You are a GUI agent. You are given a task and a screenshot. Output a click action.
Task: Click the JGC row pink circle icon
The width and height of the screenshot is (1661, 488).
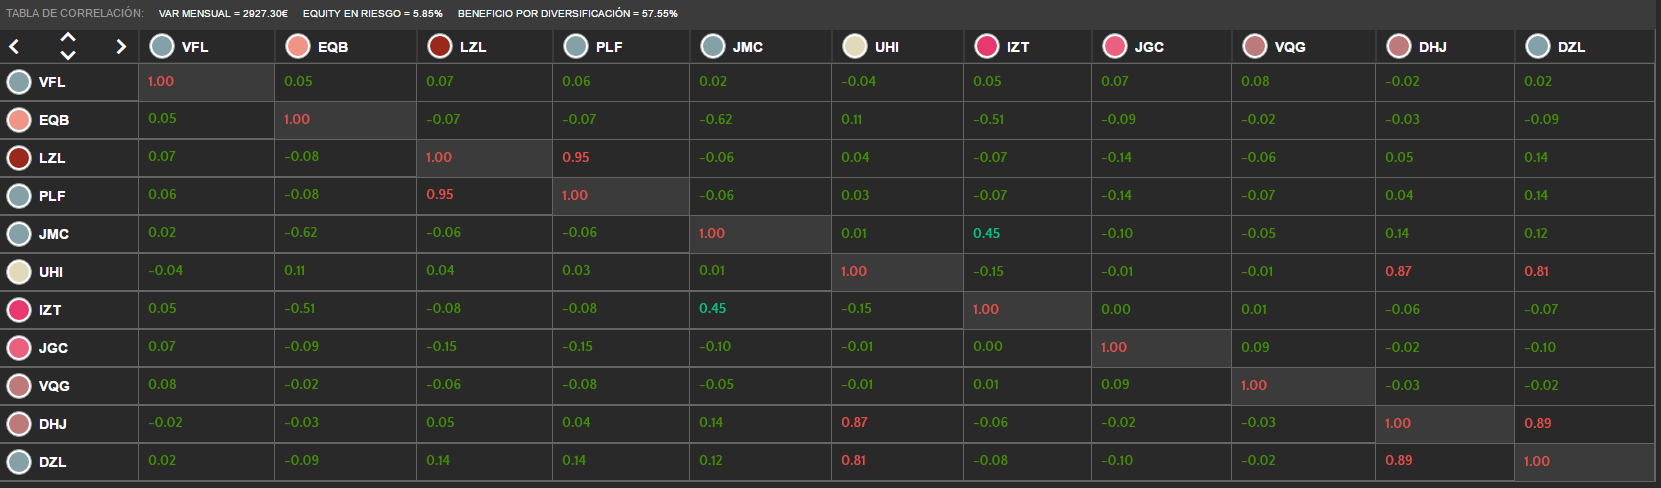[x=19, y=348]
